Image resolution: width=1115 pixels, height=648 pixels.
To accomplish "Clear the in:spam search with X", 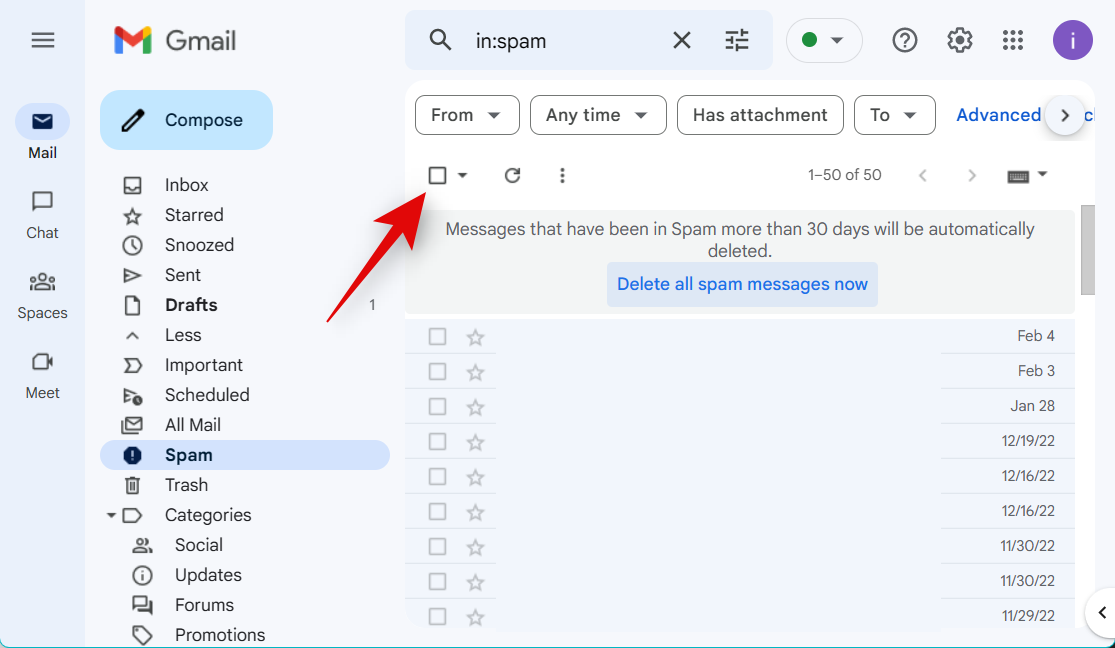I will pos(681,41).
